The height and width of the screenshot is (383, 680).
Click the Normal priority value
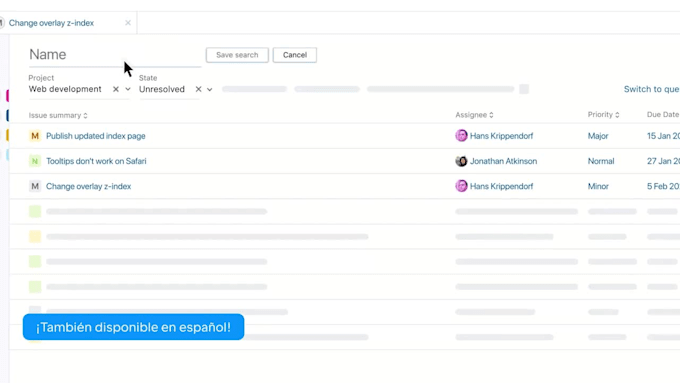tap(601, 161)
